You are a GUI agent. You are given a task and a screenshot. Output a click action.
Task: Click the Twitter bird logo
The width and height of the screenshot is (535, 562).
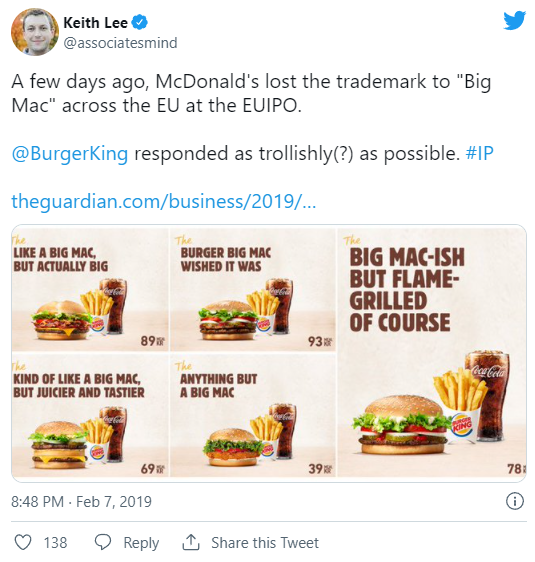pos(514,20)
